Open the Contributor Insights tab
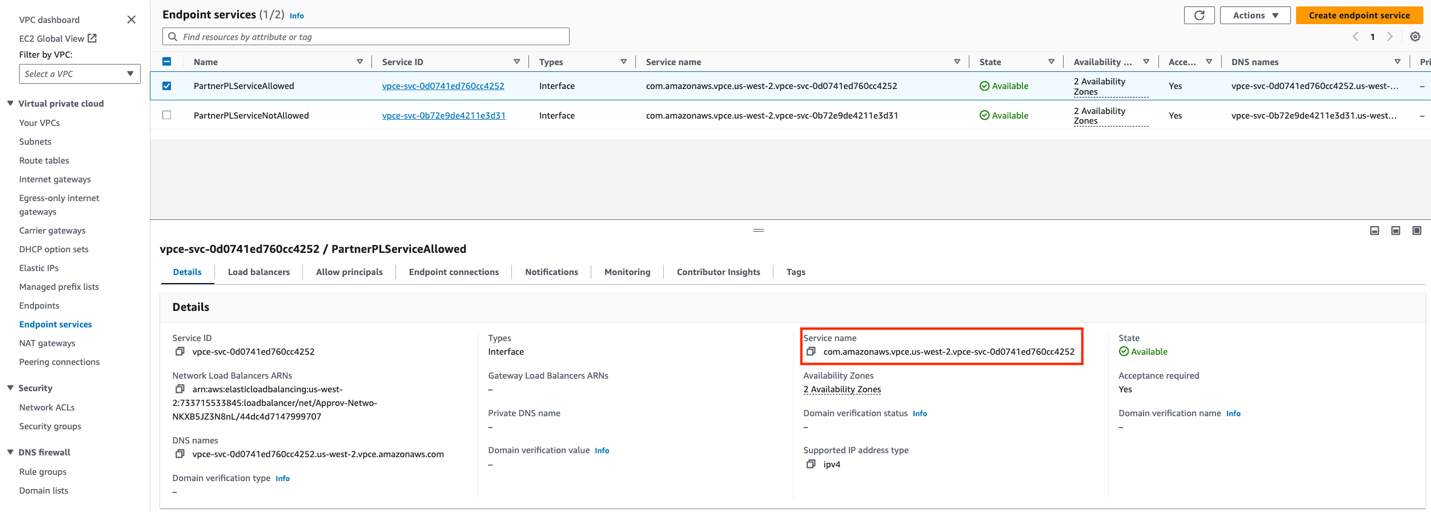 pos(718,272)
